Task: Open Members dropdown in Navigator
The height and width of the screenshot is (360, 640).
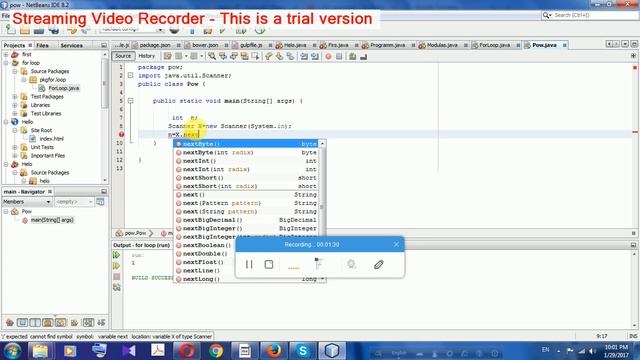Action: coord(27,202)
